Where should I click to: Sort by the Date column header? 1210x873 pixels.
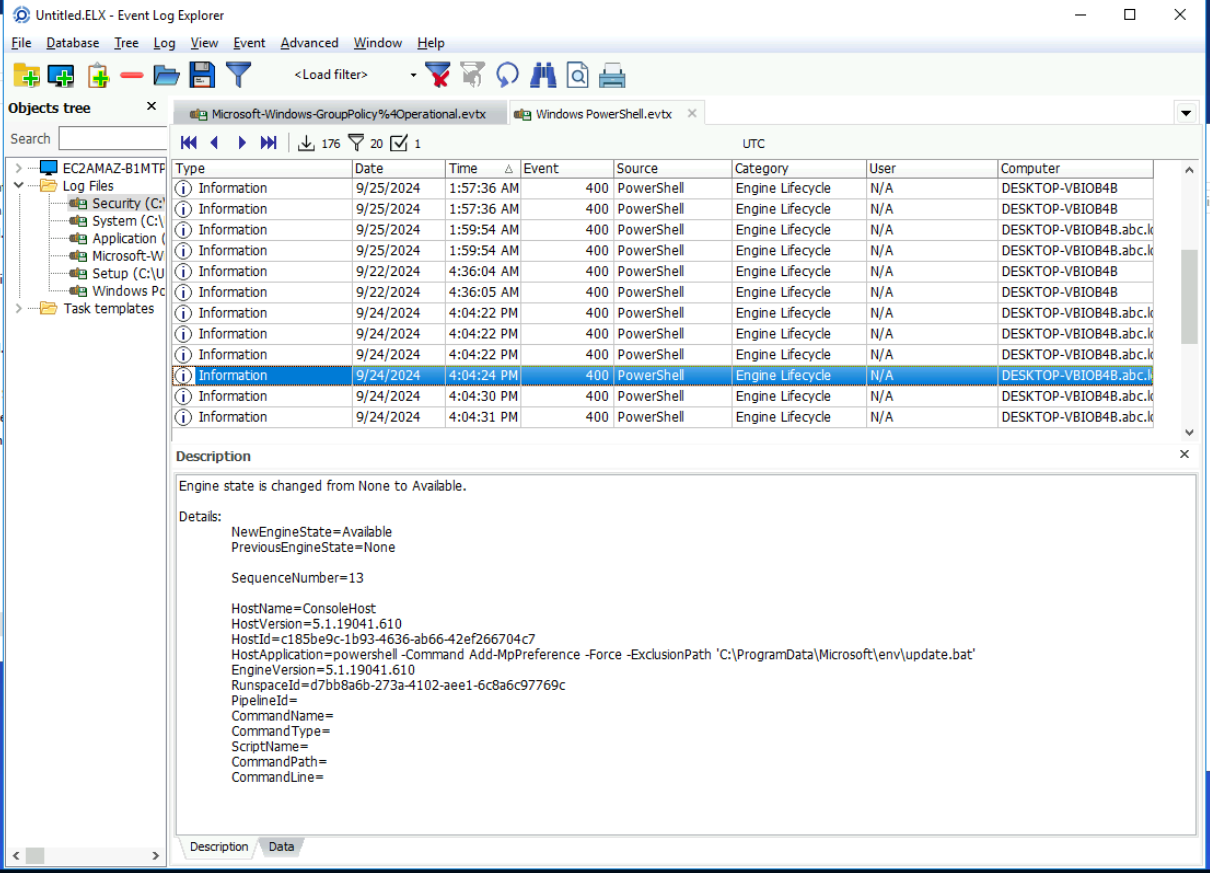click(398, 168)
